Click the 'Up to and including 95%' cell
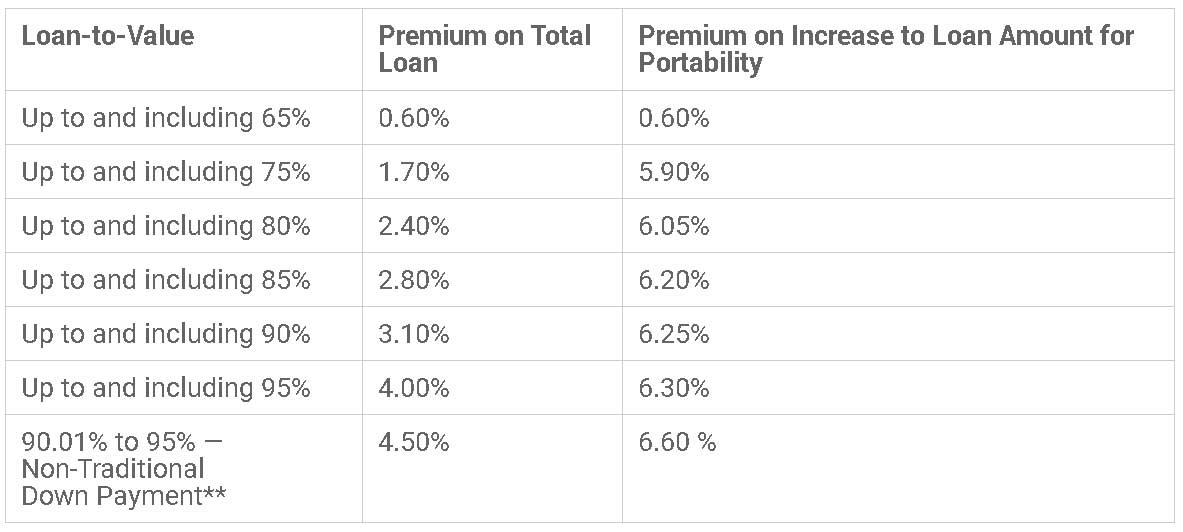Viewport: 1183px width, 532px height. [x=166, y=388]
